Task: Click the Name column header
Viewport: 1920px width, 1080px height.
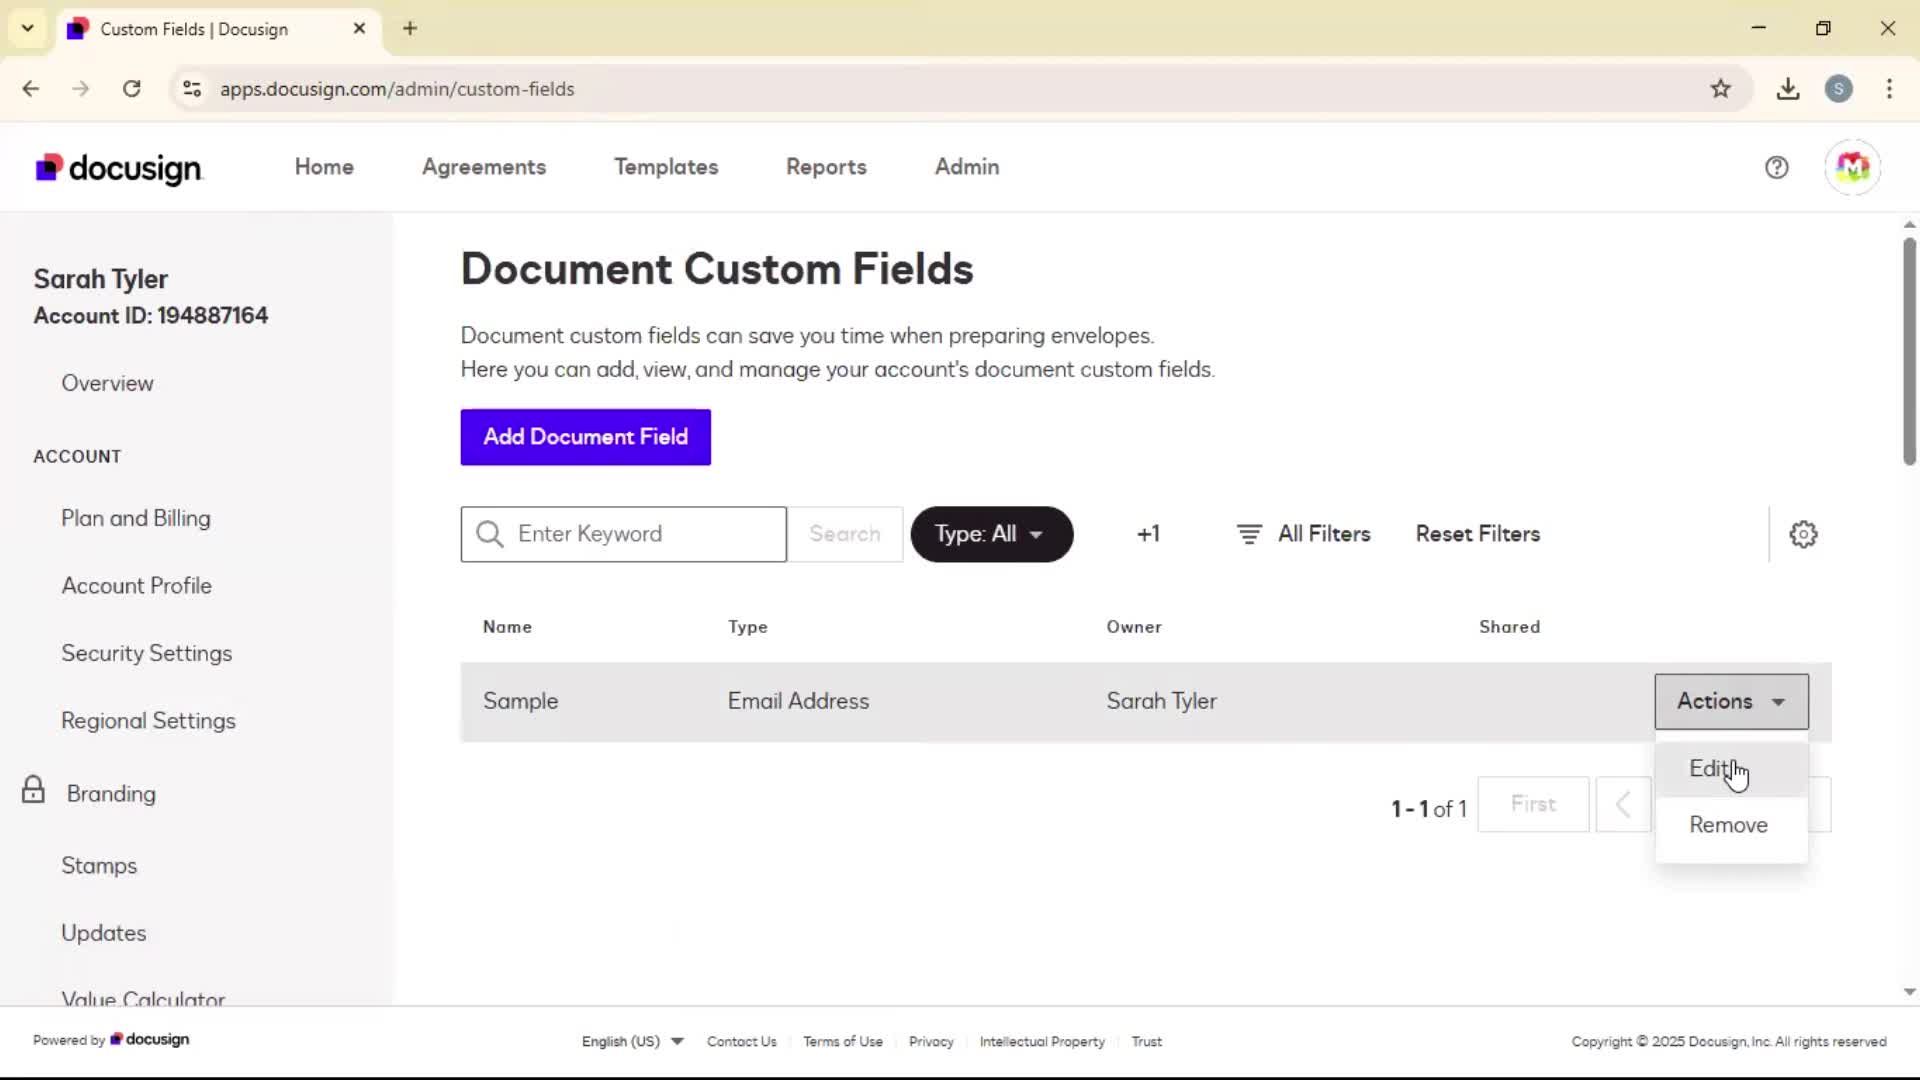Action: (x=507, y=627)
